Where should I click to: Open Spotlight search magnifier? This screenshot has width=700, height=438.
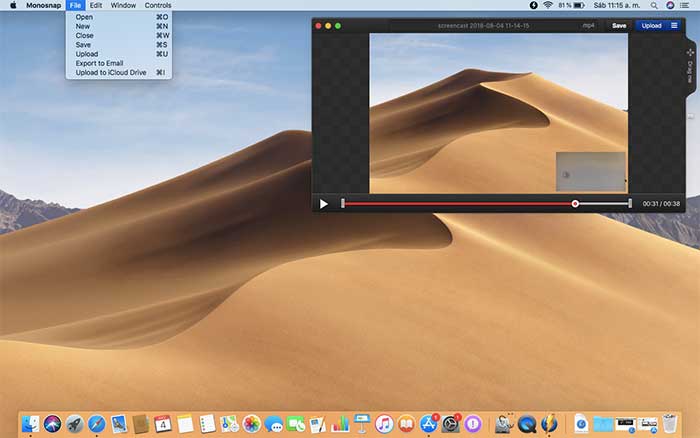point(654,5)
